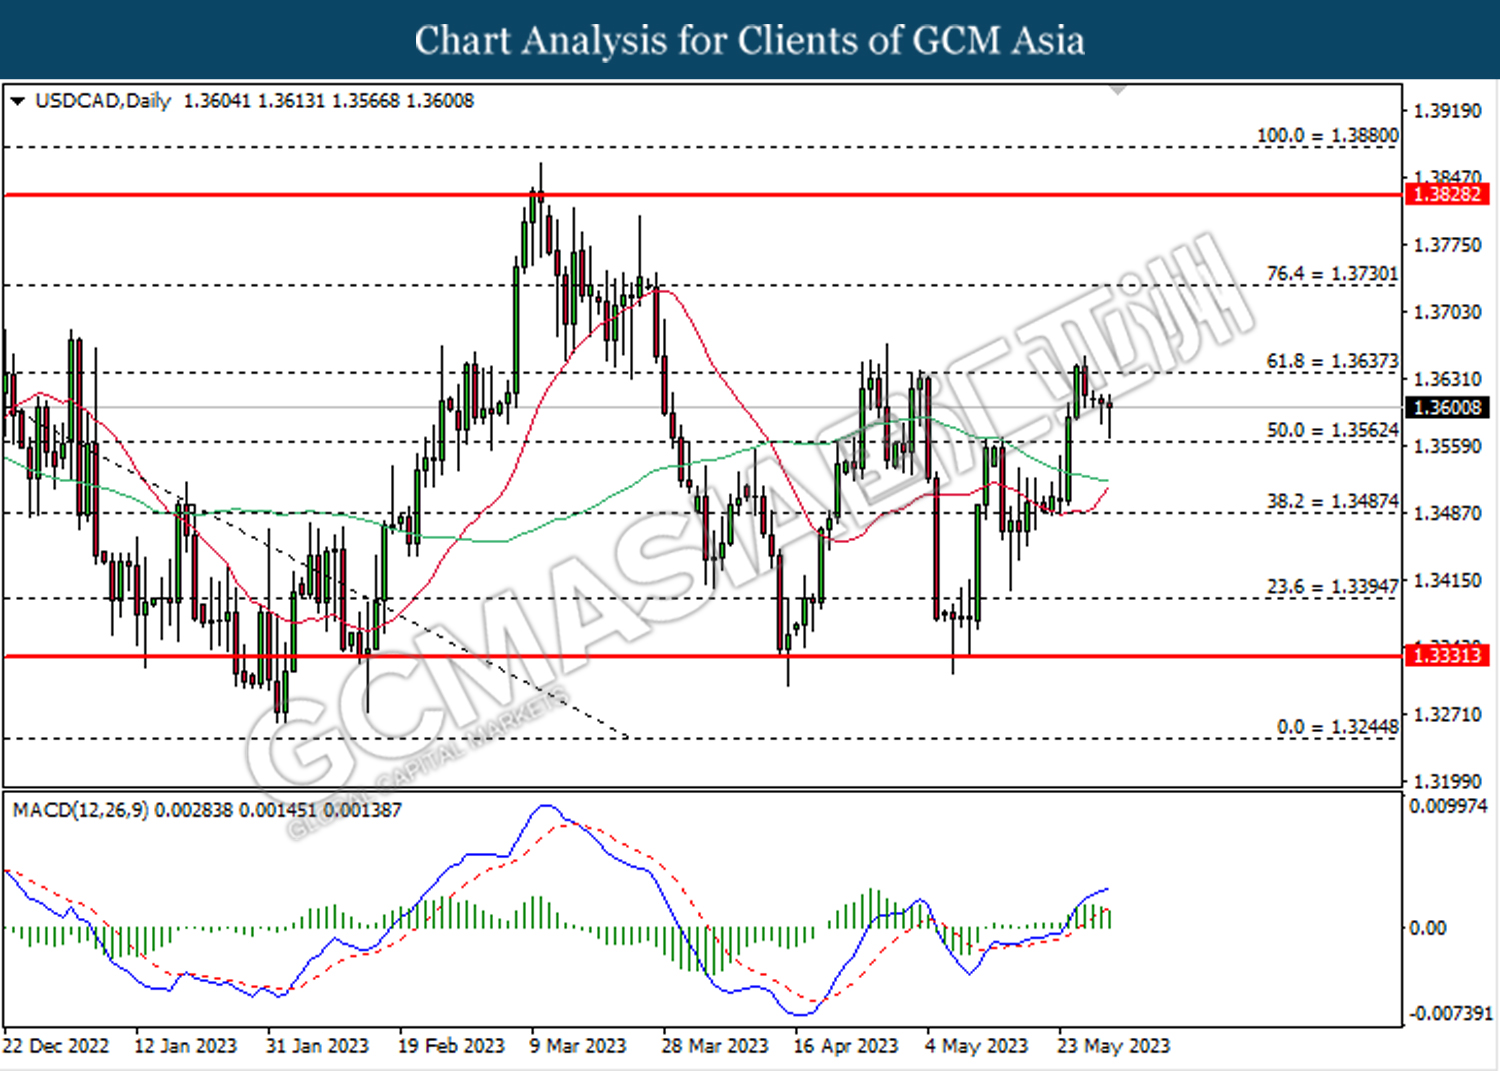Click the MACD -0.007391 scale label
Image resolution: width=1500 pixels, height=1071 pixels.
pyautogui.click(x=1450, y=1013)
